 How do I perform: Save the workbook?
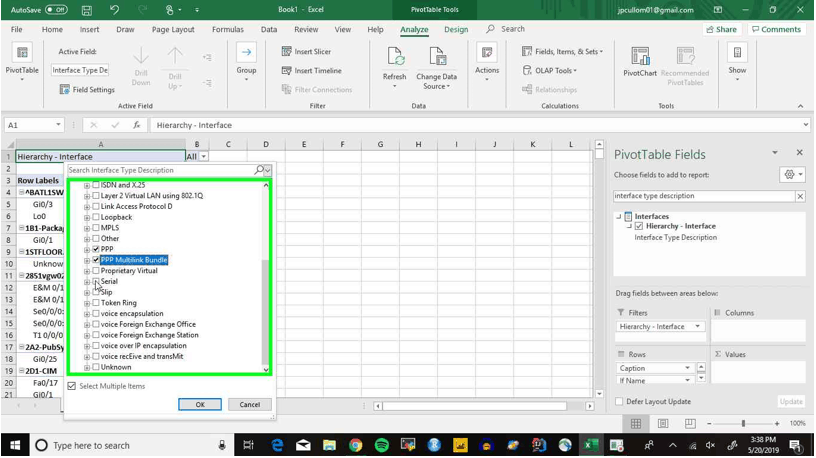(87, 10)
